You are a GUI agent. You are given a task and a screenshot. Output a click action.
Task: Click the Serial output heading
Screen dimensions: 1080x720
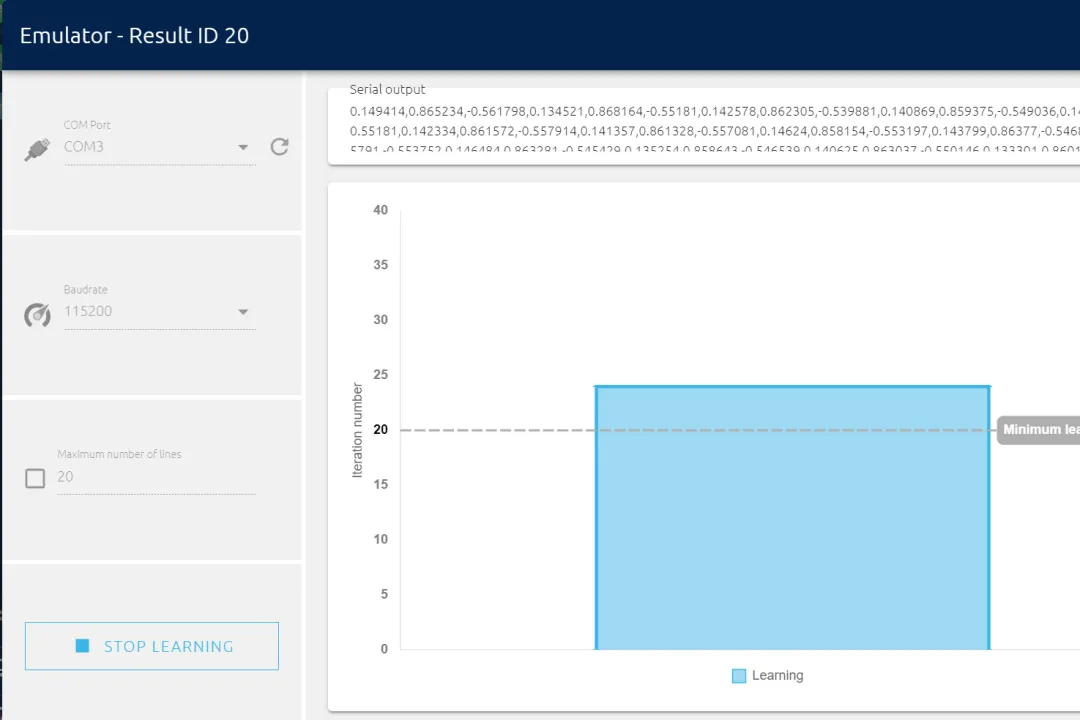point(387,90)
